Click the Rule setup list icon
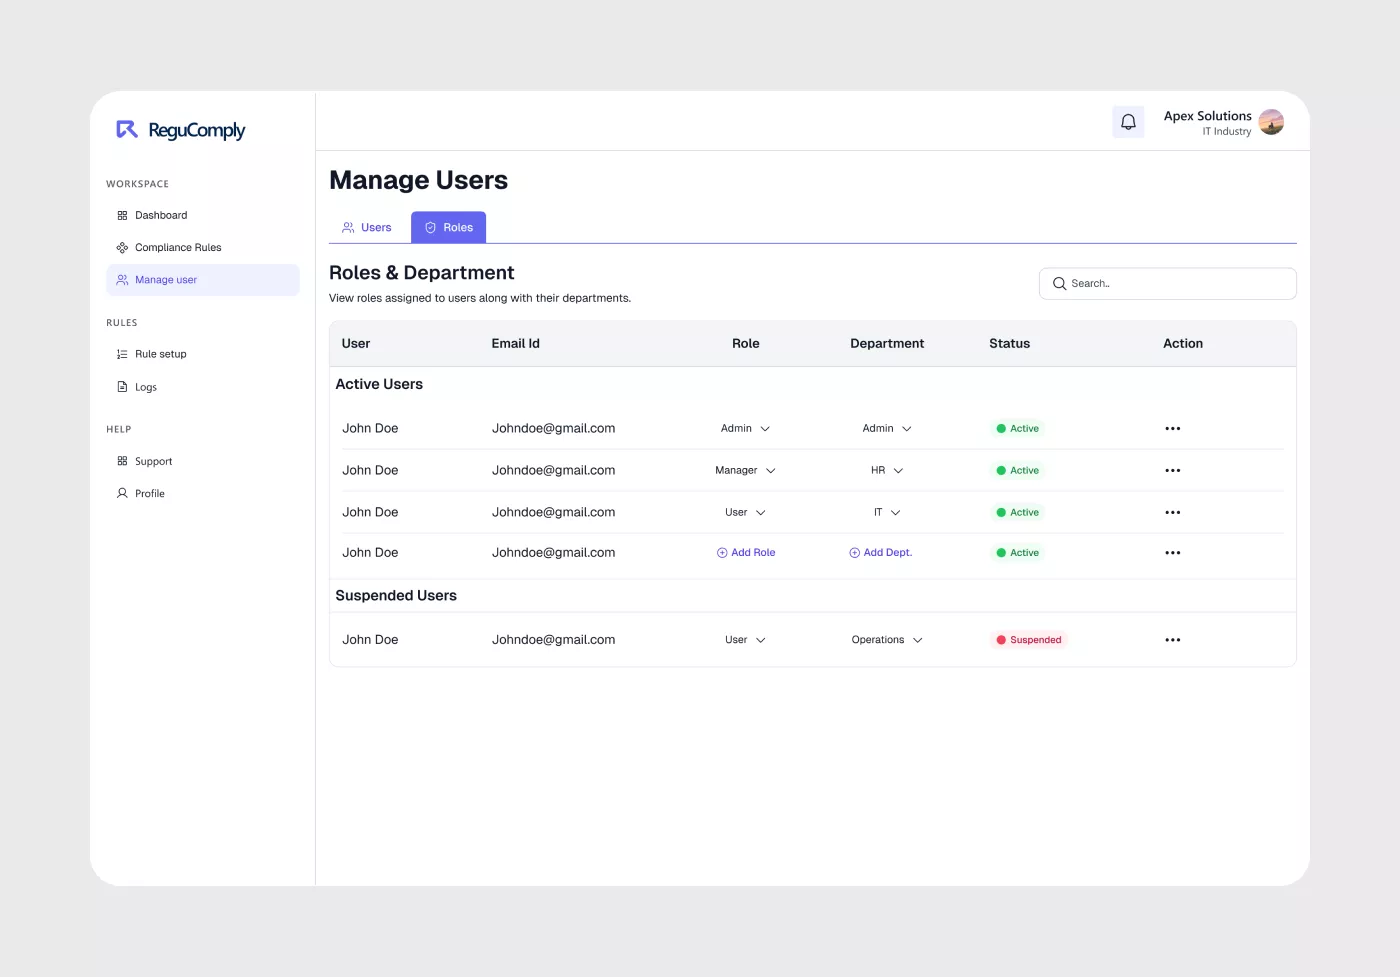Image resolution: width=1400 pixels, height=977 pixels. (x=122, y=354)
